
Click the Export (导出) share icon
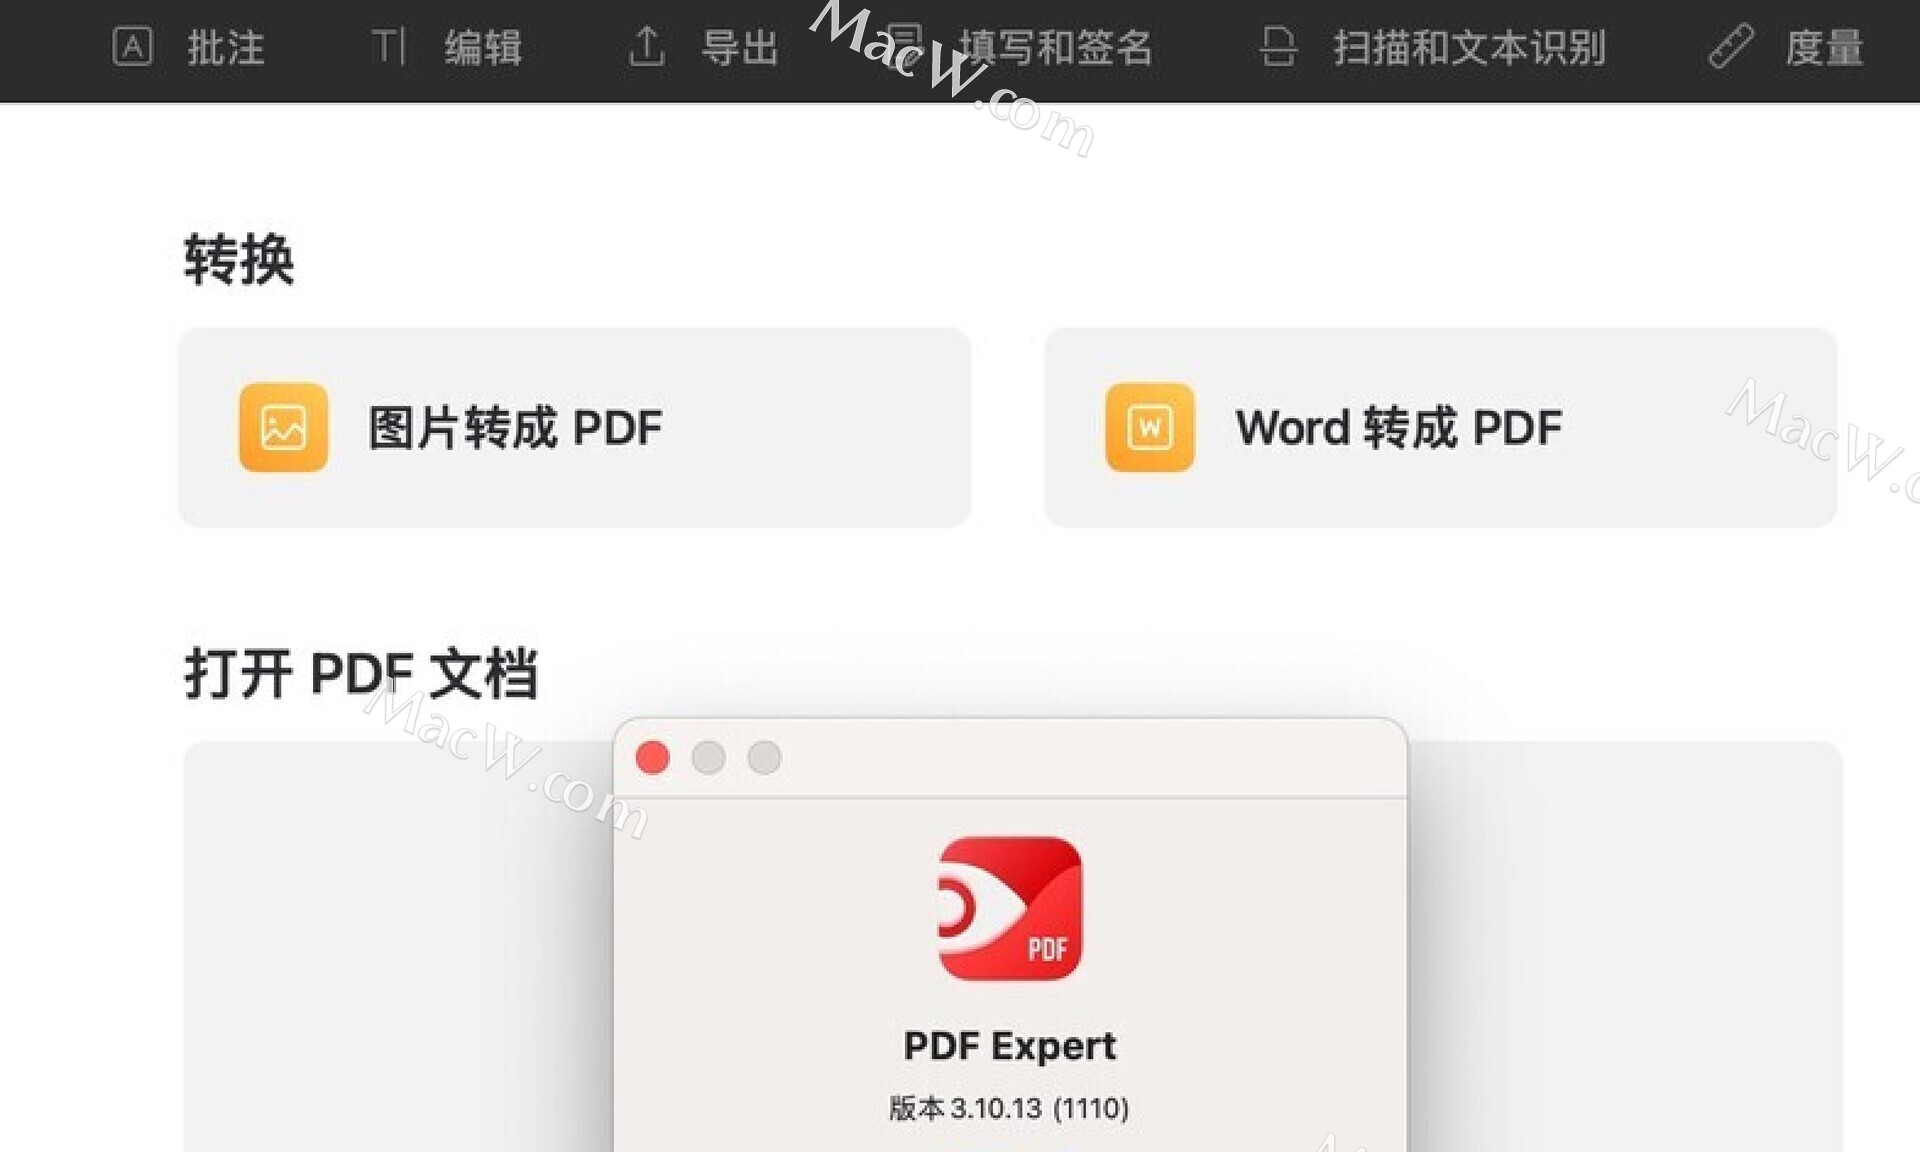point(647,47)
